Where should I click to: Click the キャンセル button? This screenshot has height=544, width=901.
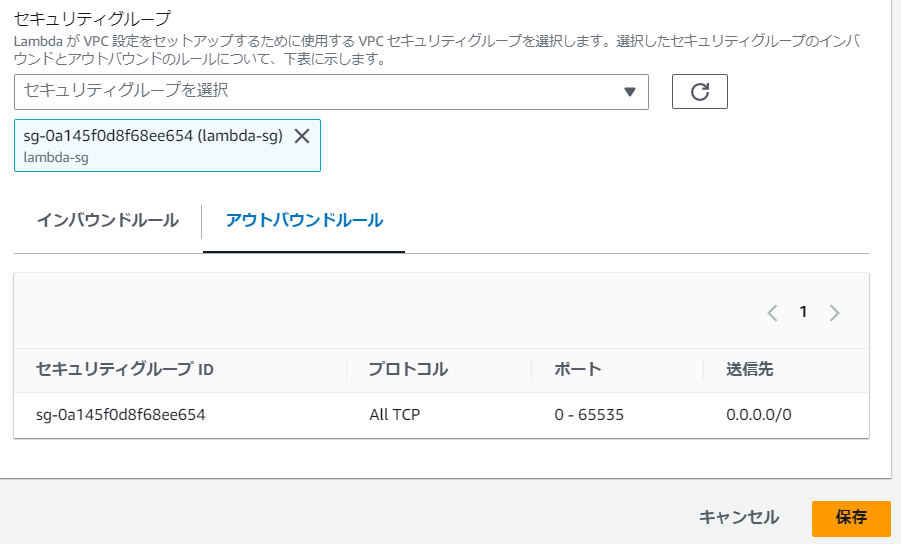(x=738, y=517)
